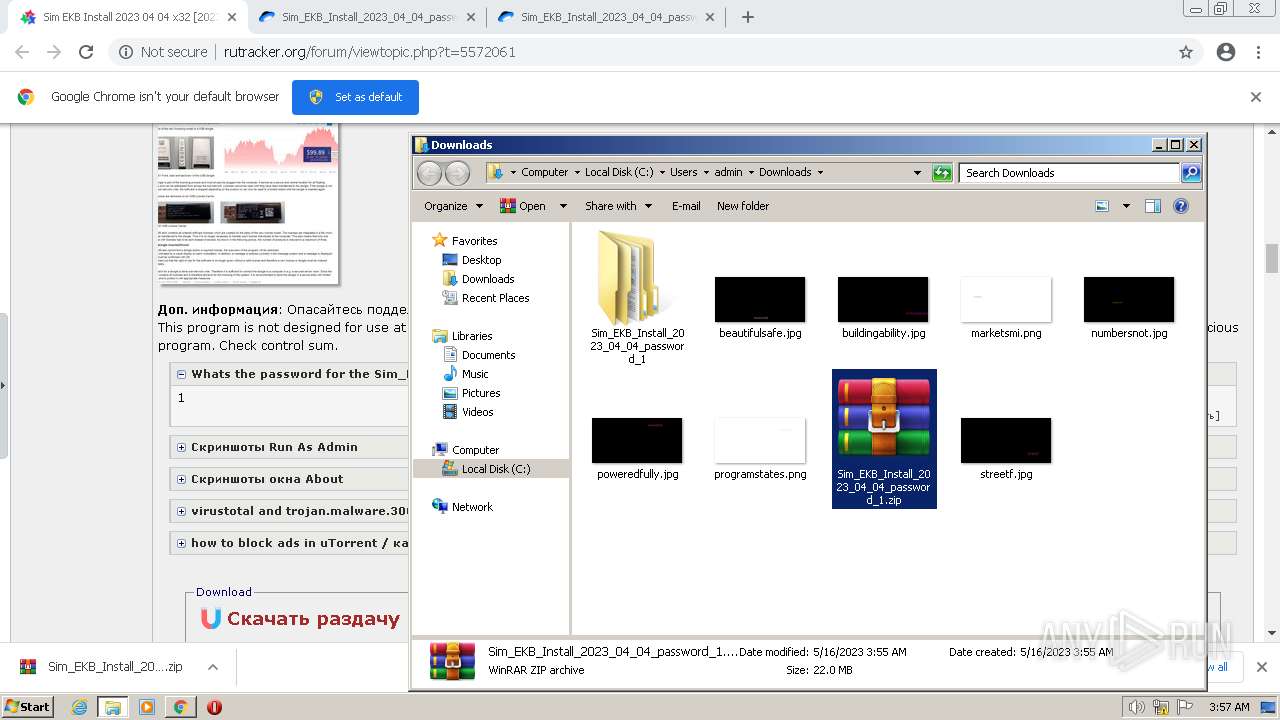Image resolution: width=1280 pixels, height=720 pixels.
Task: Expand options chevron for downloaded zip in Chrome
Action: [x=213, y=667]
